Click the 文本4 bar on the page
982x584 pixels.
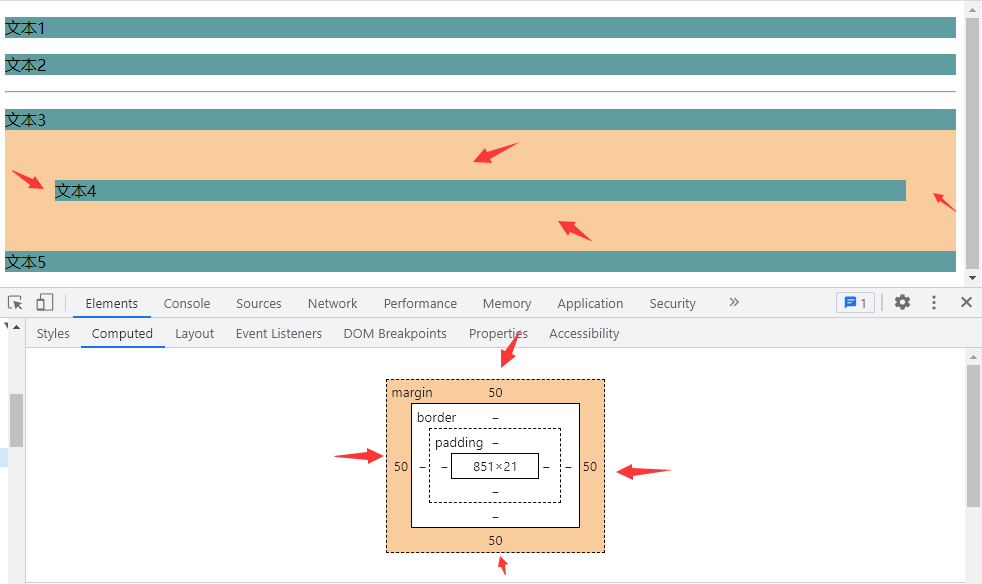click(480, 191)
